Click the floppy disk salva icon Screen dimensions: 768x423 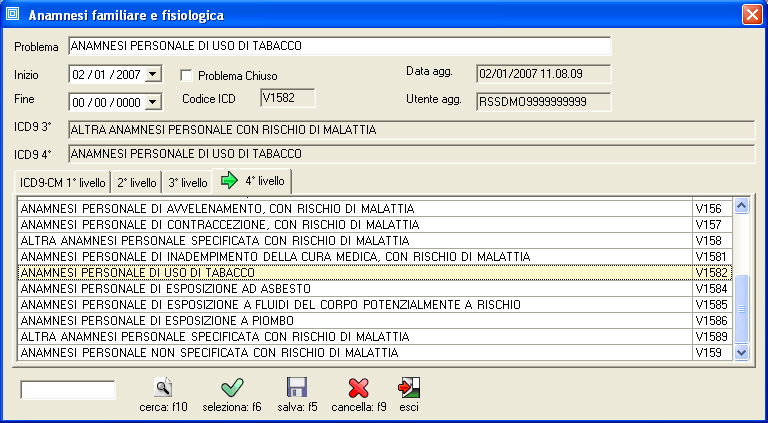tap(297, 388)
